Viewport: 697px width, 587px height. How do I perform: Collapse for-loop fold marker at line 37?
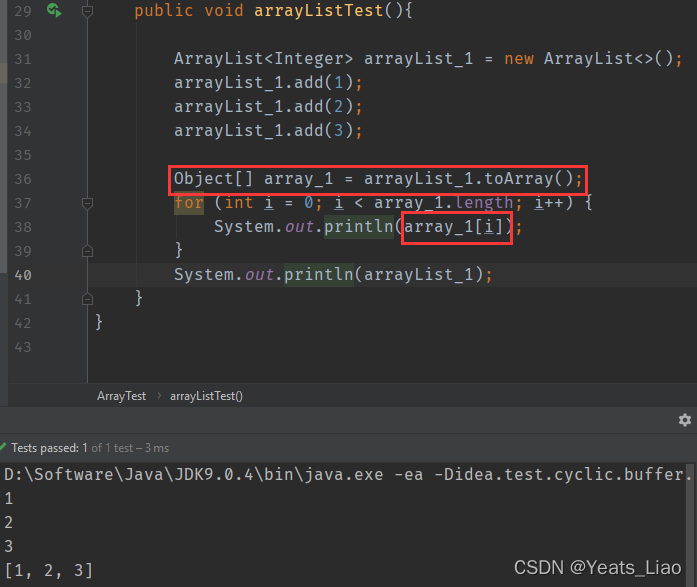coord(87,204)
